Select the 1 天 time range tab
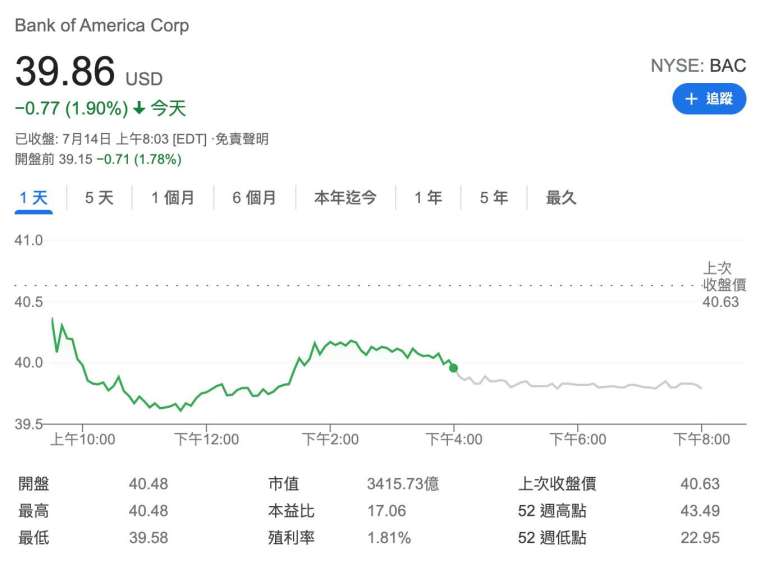Viewport: 760px width, 565px height. (33, 198)
